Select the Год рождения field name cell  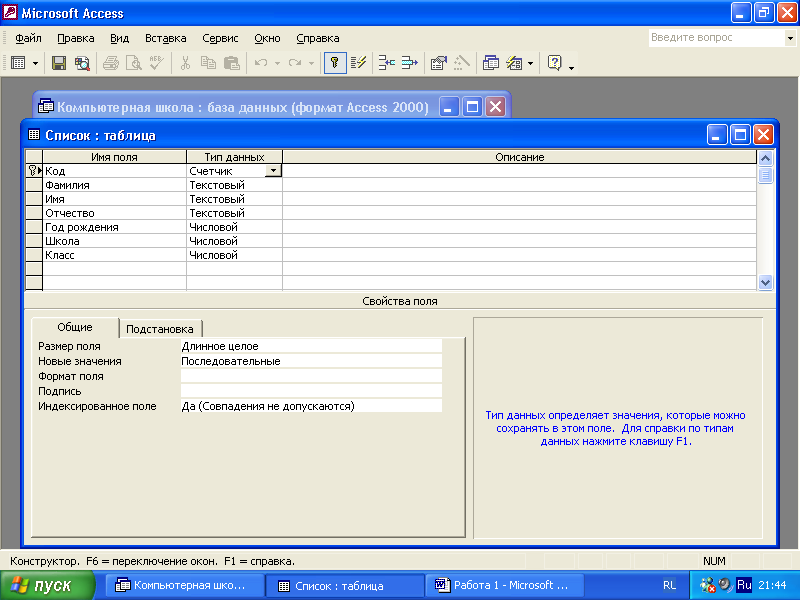(115, 227)
